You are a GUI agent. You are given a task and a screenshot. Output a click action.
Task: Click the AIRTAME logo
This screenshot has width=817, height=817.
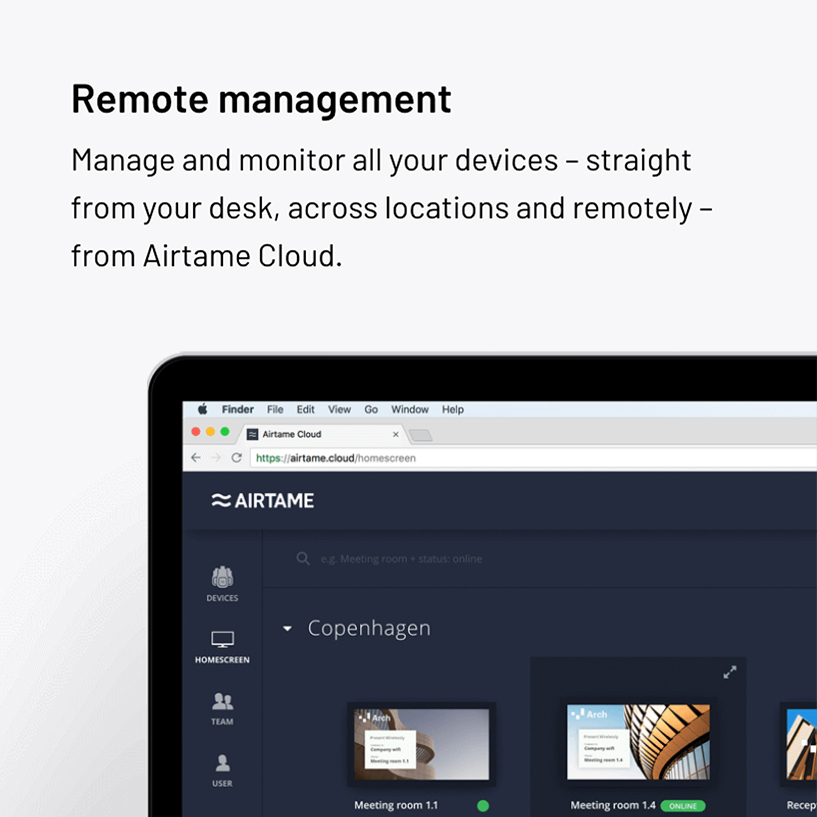[x=263, y=501]
